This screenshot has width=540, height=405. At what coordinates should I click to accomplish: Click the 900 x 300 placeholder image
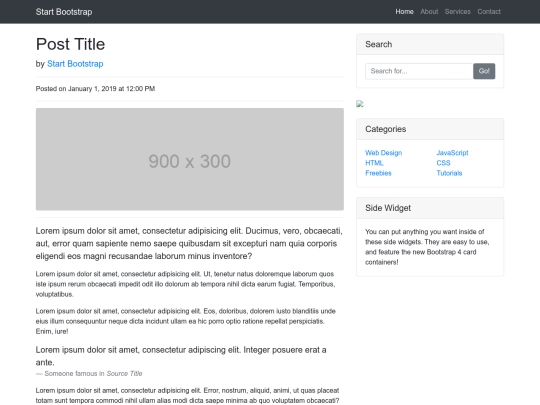[190, 159]
